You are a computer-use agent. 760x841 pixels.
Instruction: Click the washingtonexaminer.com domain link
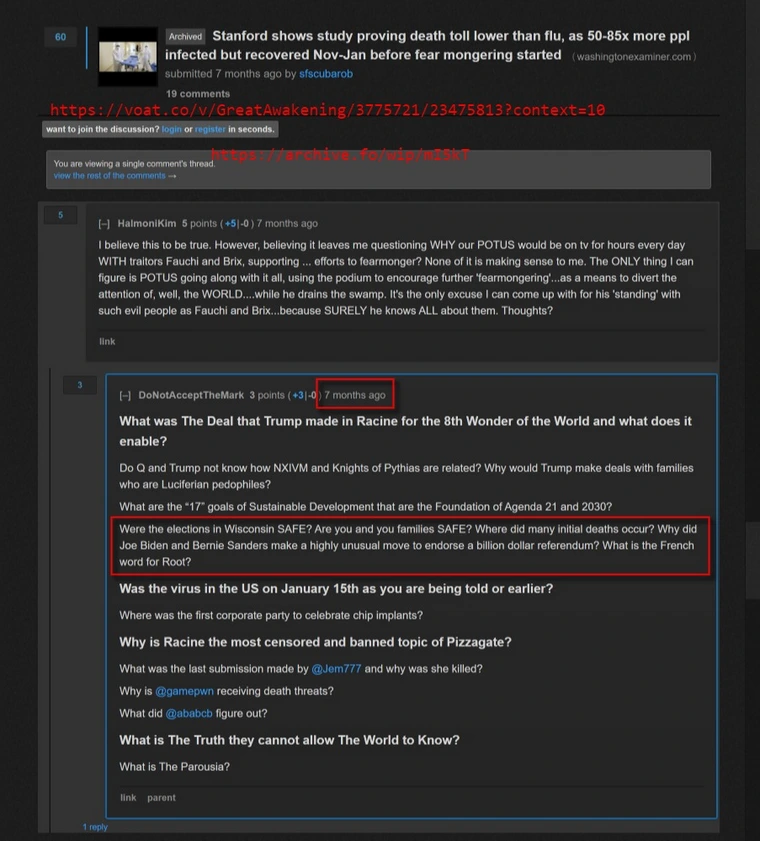634,57
